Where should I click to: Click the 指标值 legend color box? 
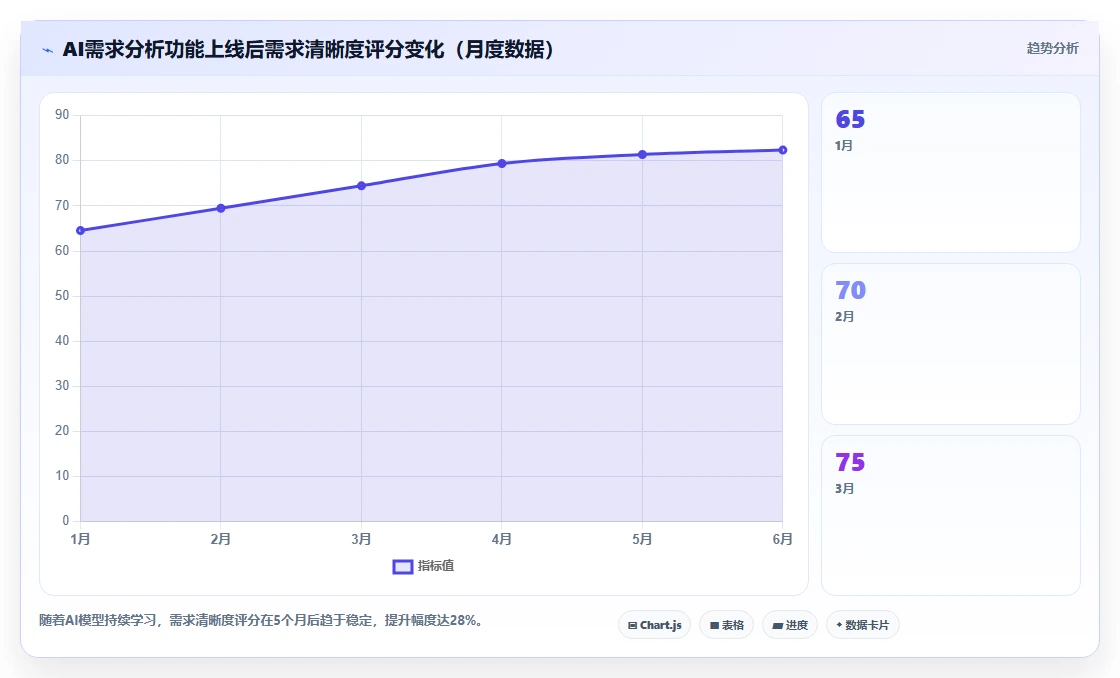point(403,567)
